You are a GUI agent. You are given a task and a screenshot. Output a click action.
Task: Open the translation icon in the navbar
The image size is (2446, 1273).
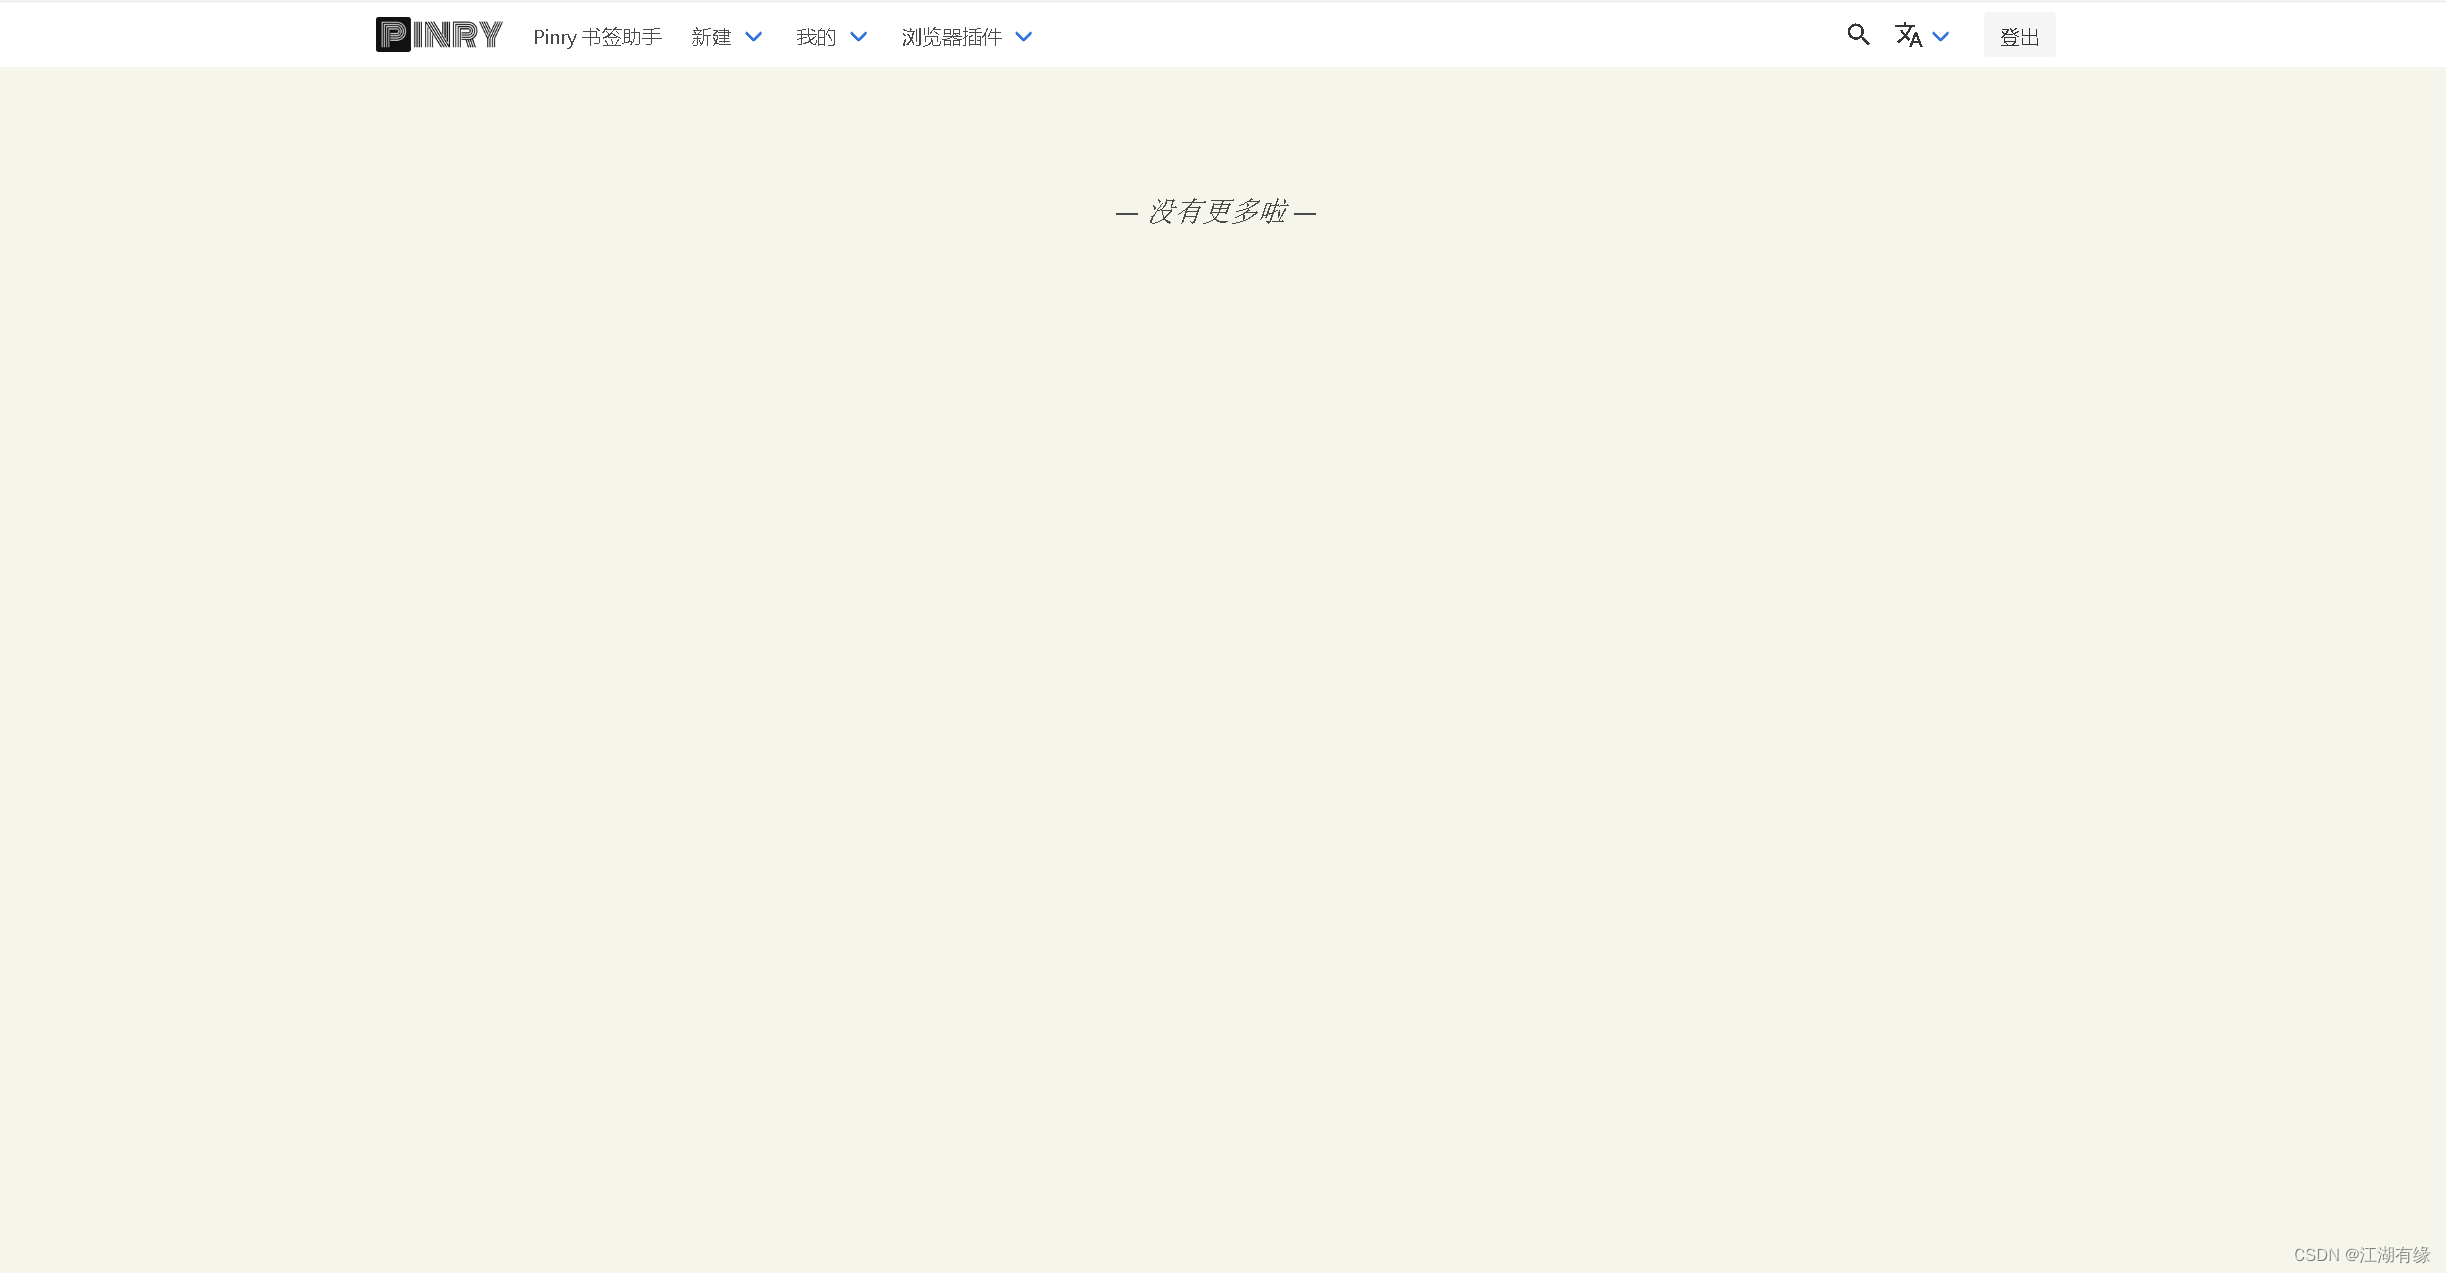click(1908, 35)
